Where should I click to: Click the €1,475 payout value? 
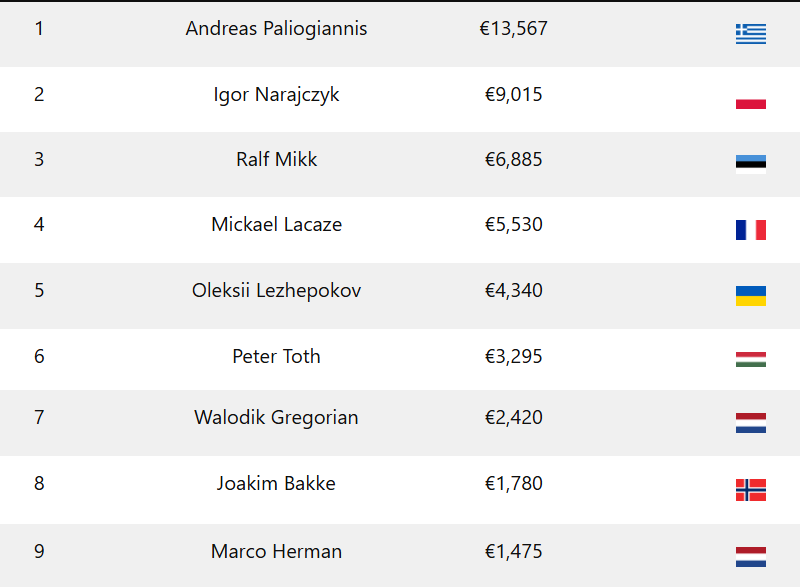(513, 552)
